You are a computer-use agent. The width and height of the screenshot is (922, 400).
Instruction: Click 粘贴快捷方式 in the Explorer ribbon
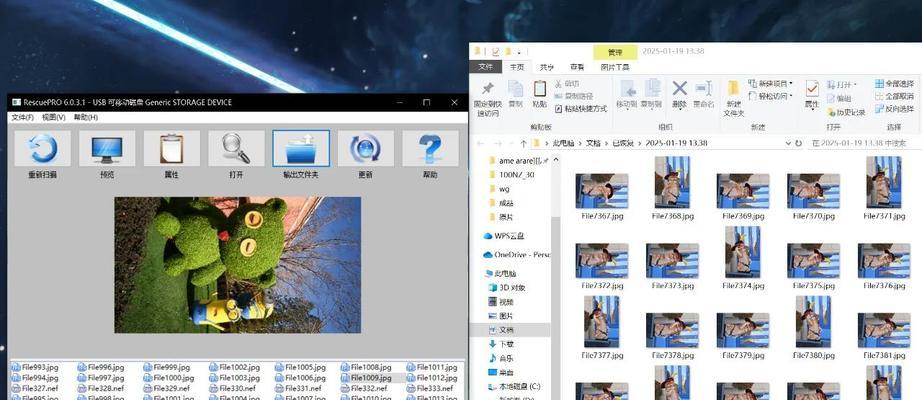coord(580,109)
